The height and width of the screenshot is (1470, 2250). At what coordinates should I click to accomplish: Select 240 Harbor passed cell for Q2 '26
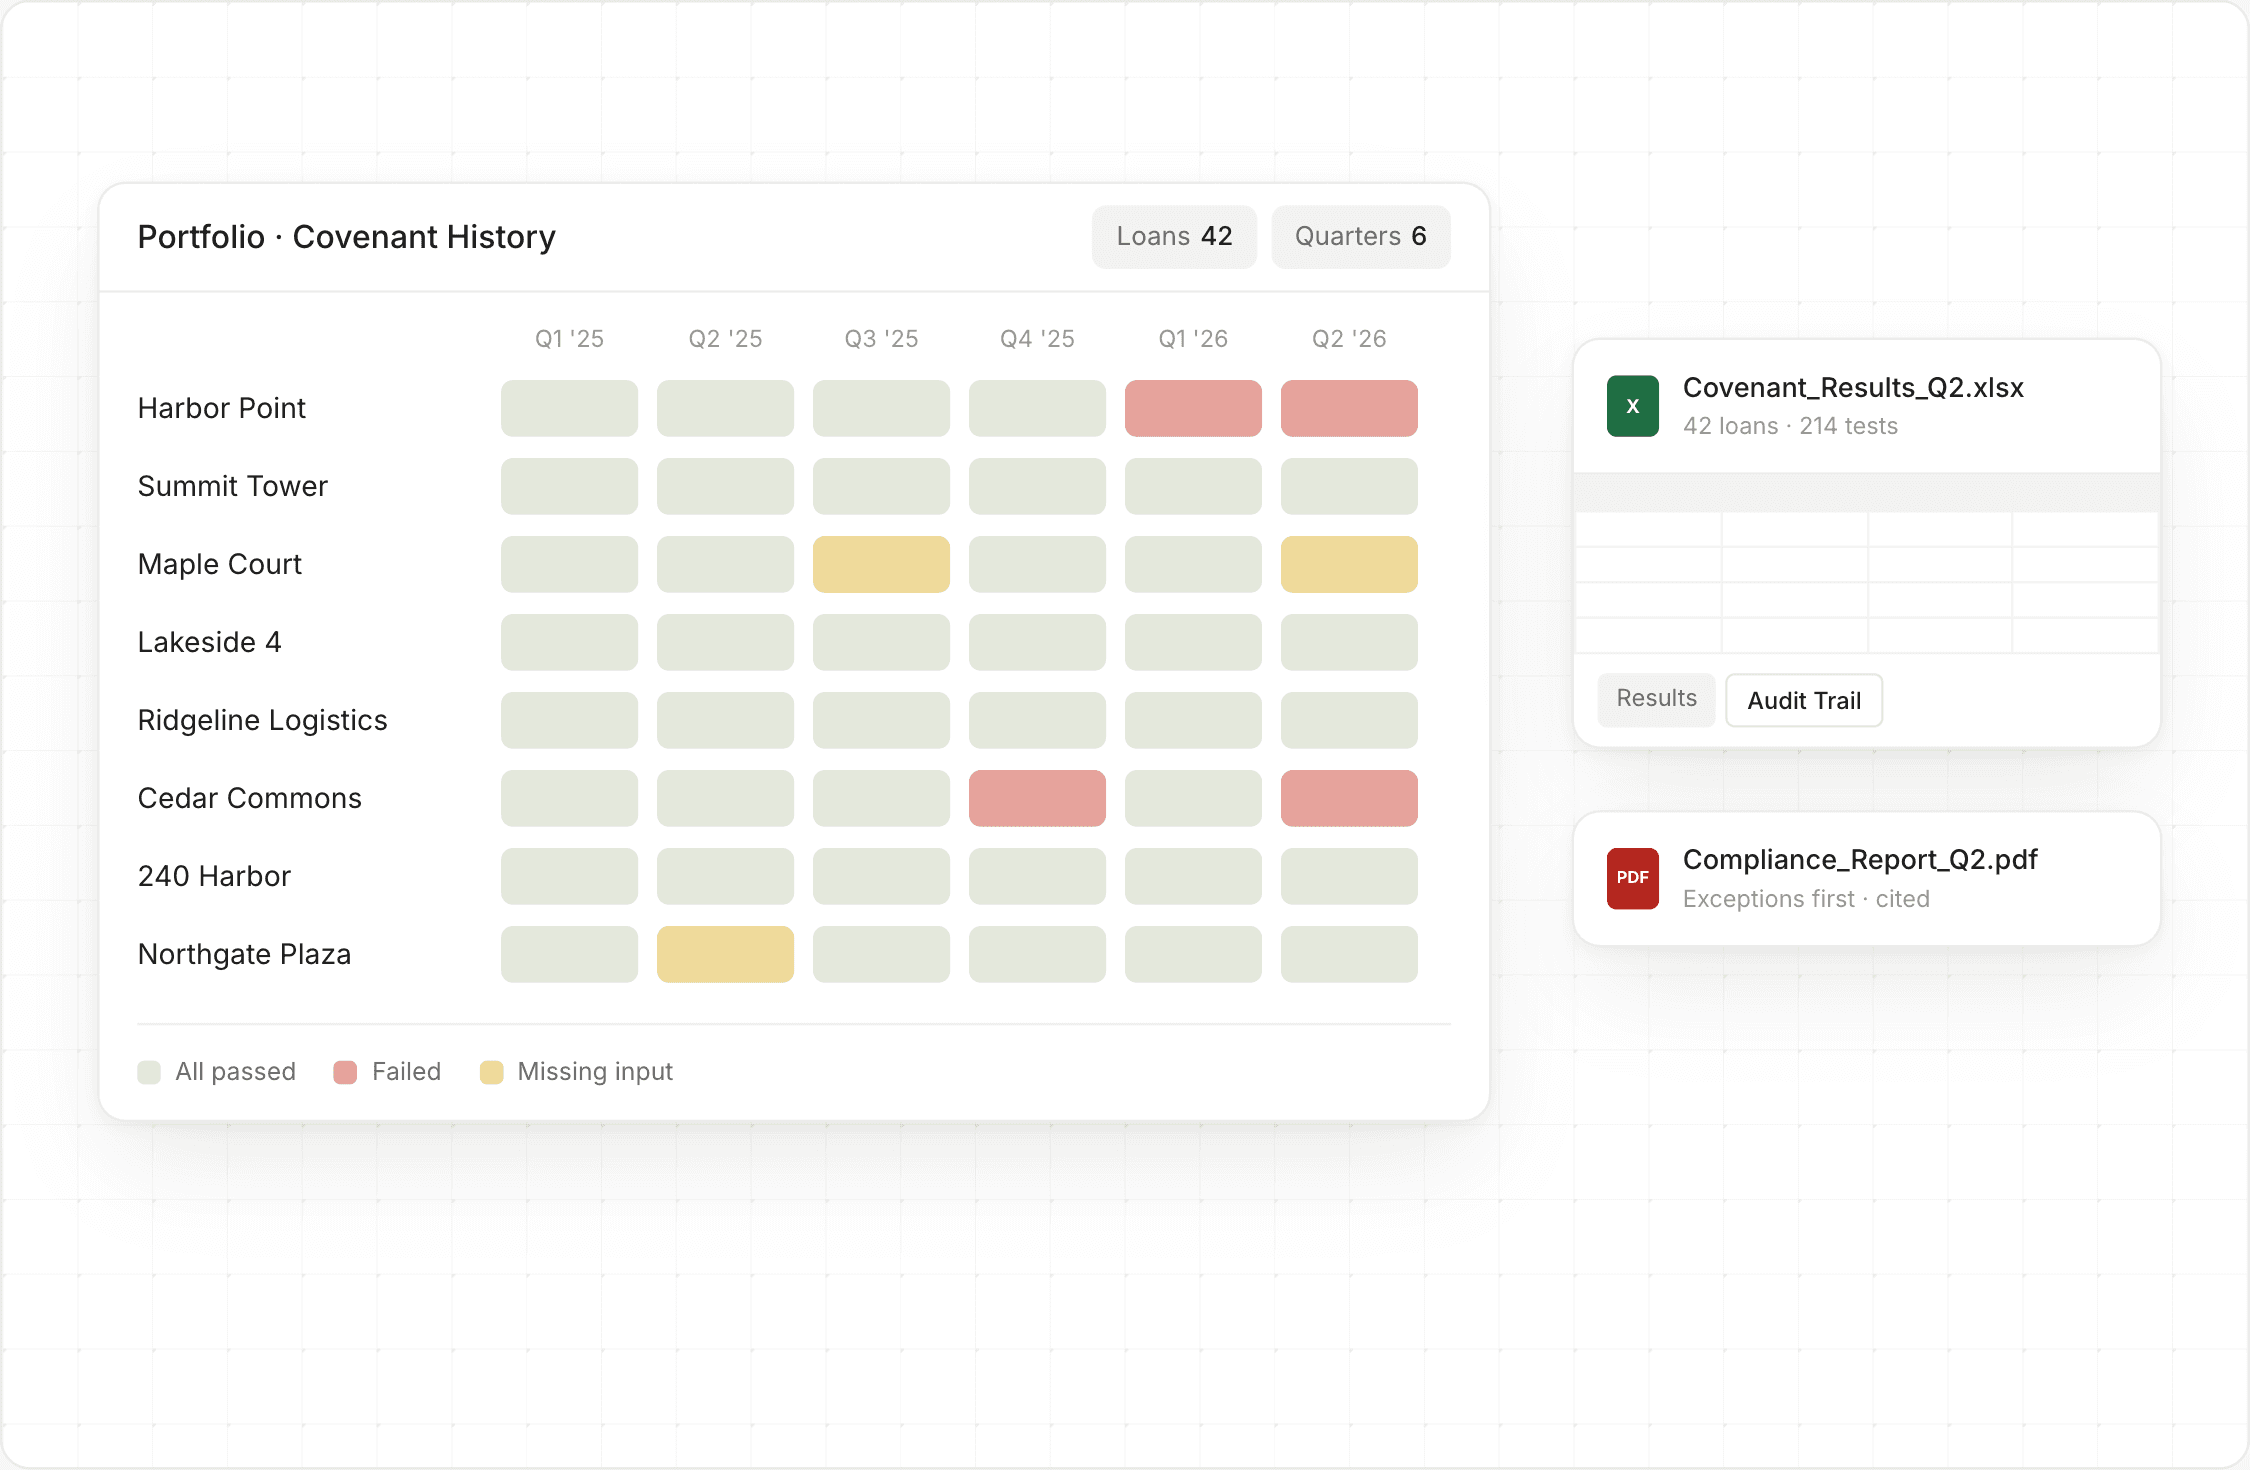click(1348, 876)
